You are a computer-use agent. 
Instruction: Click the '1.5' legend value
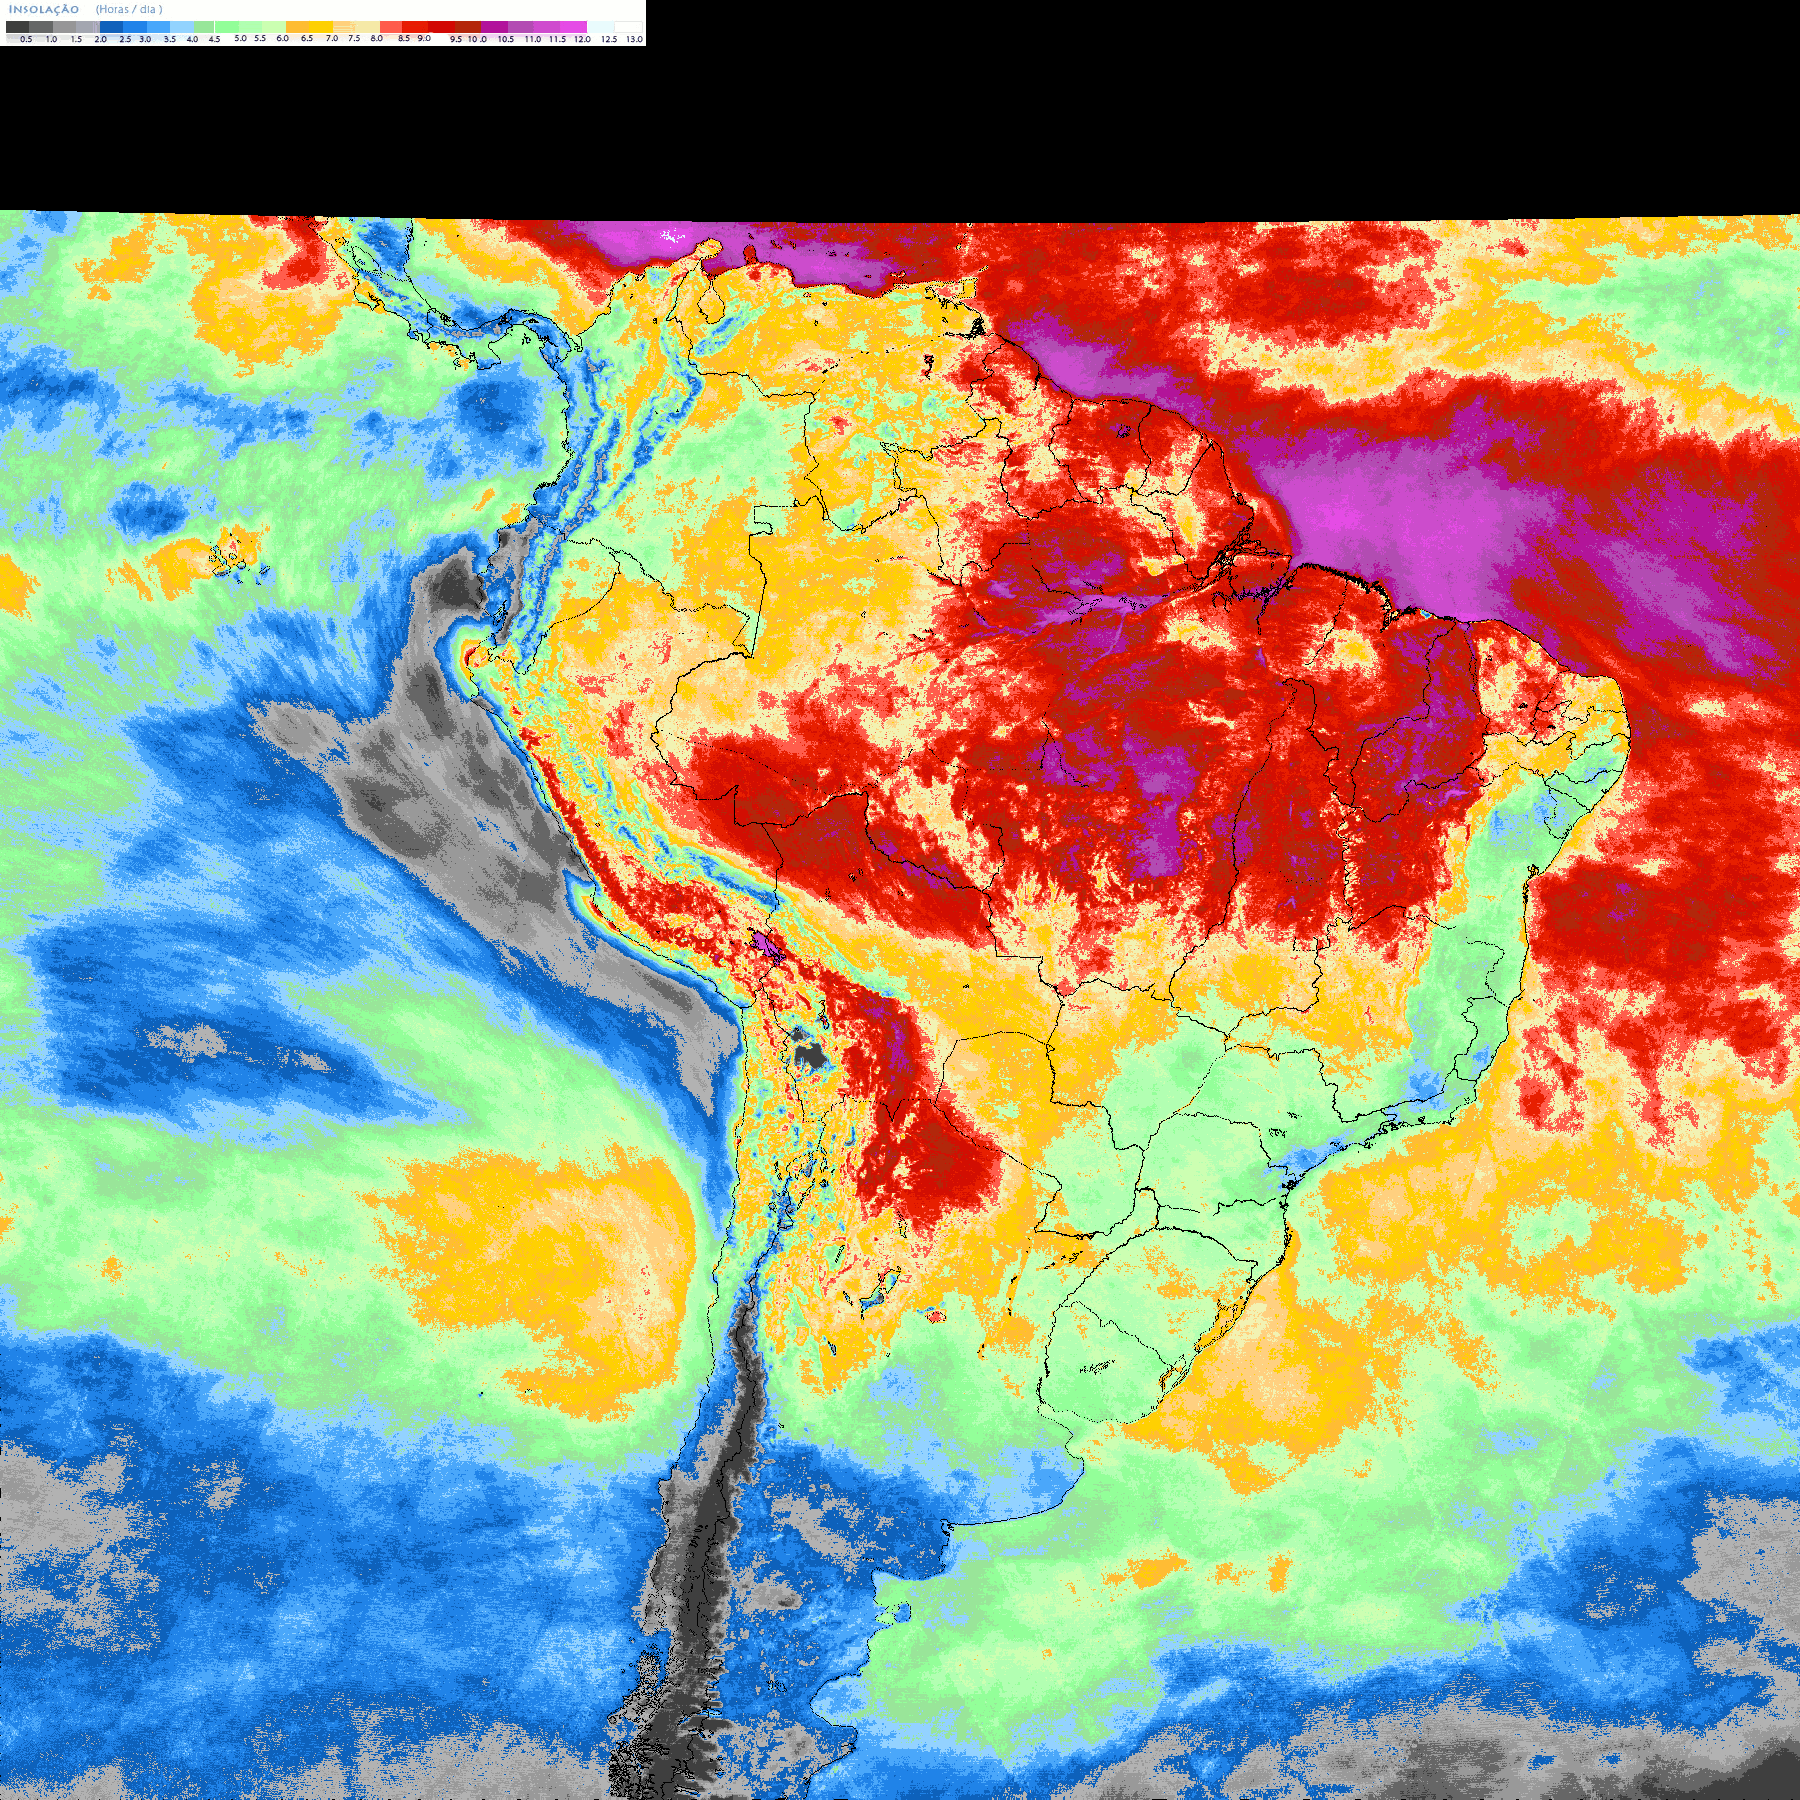coord(76,39)
